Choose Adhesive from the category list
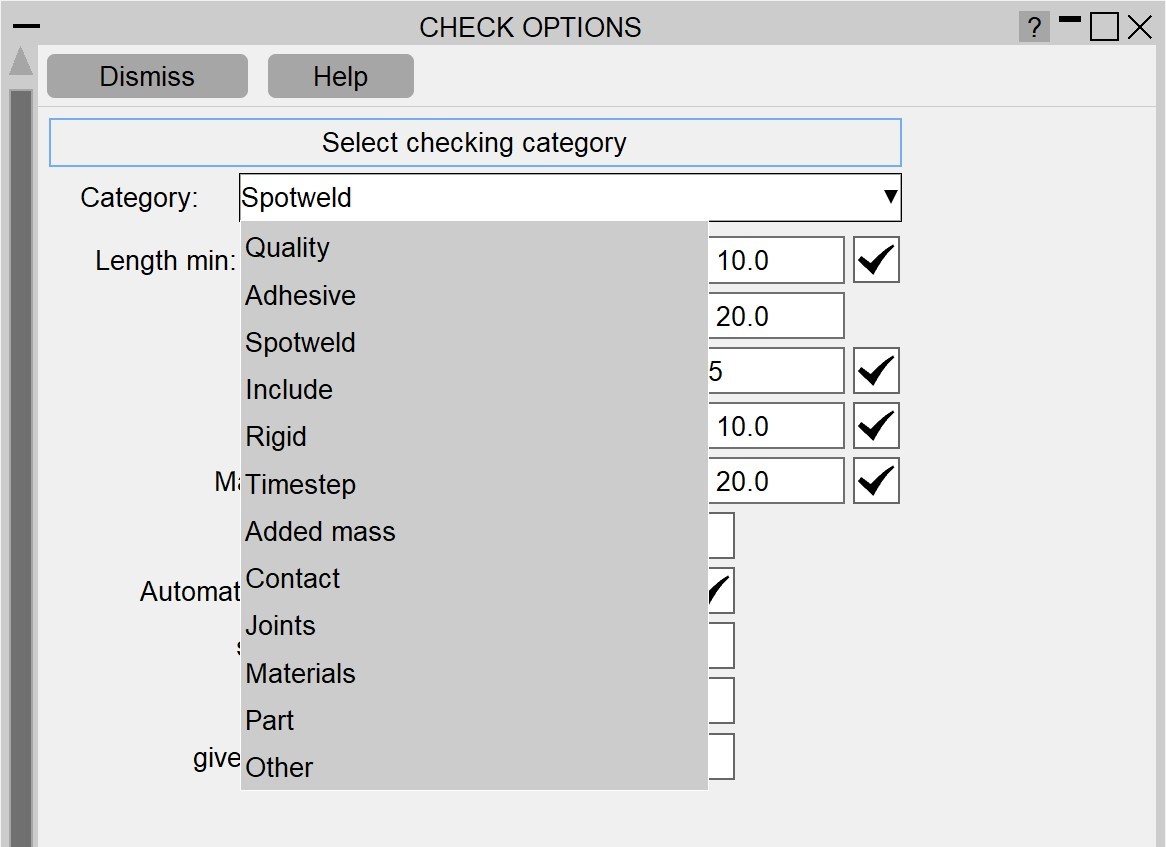This screenshot has height=847, width=1166. 474,295
